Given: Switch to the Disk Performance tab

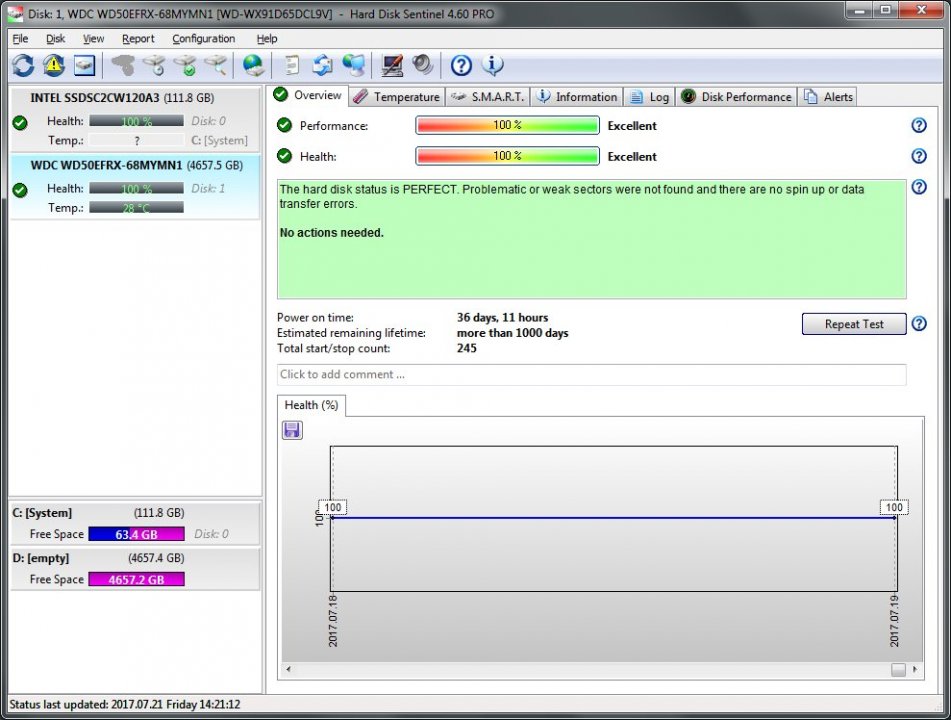Looking at the screenshot, I should 736,97.
